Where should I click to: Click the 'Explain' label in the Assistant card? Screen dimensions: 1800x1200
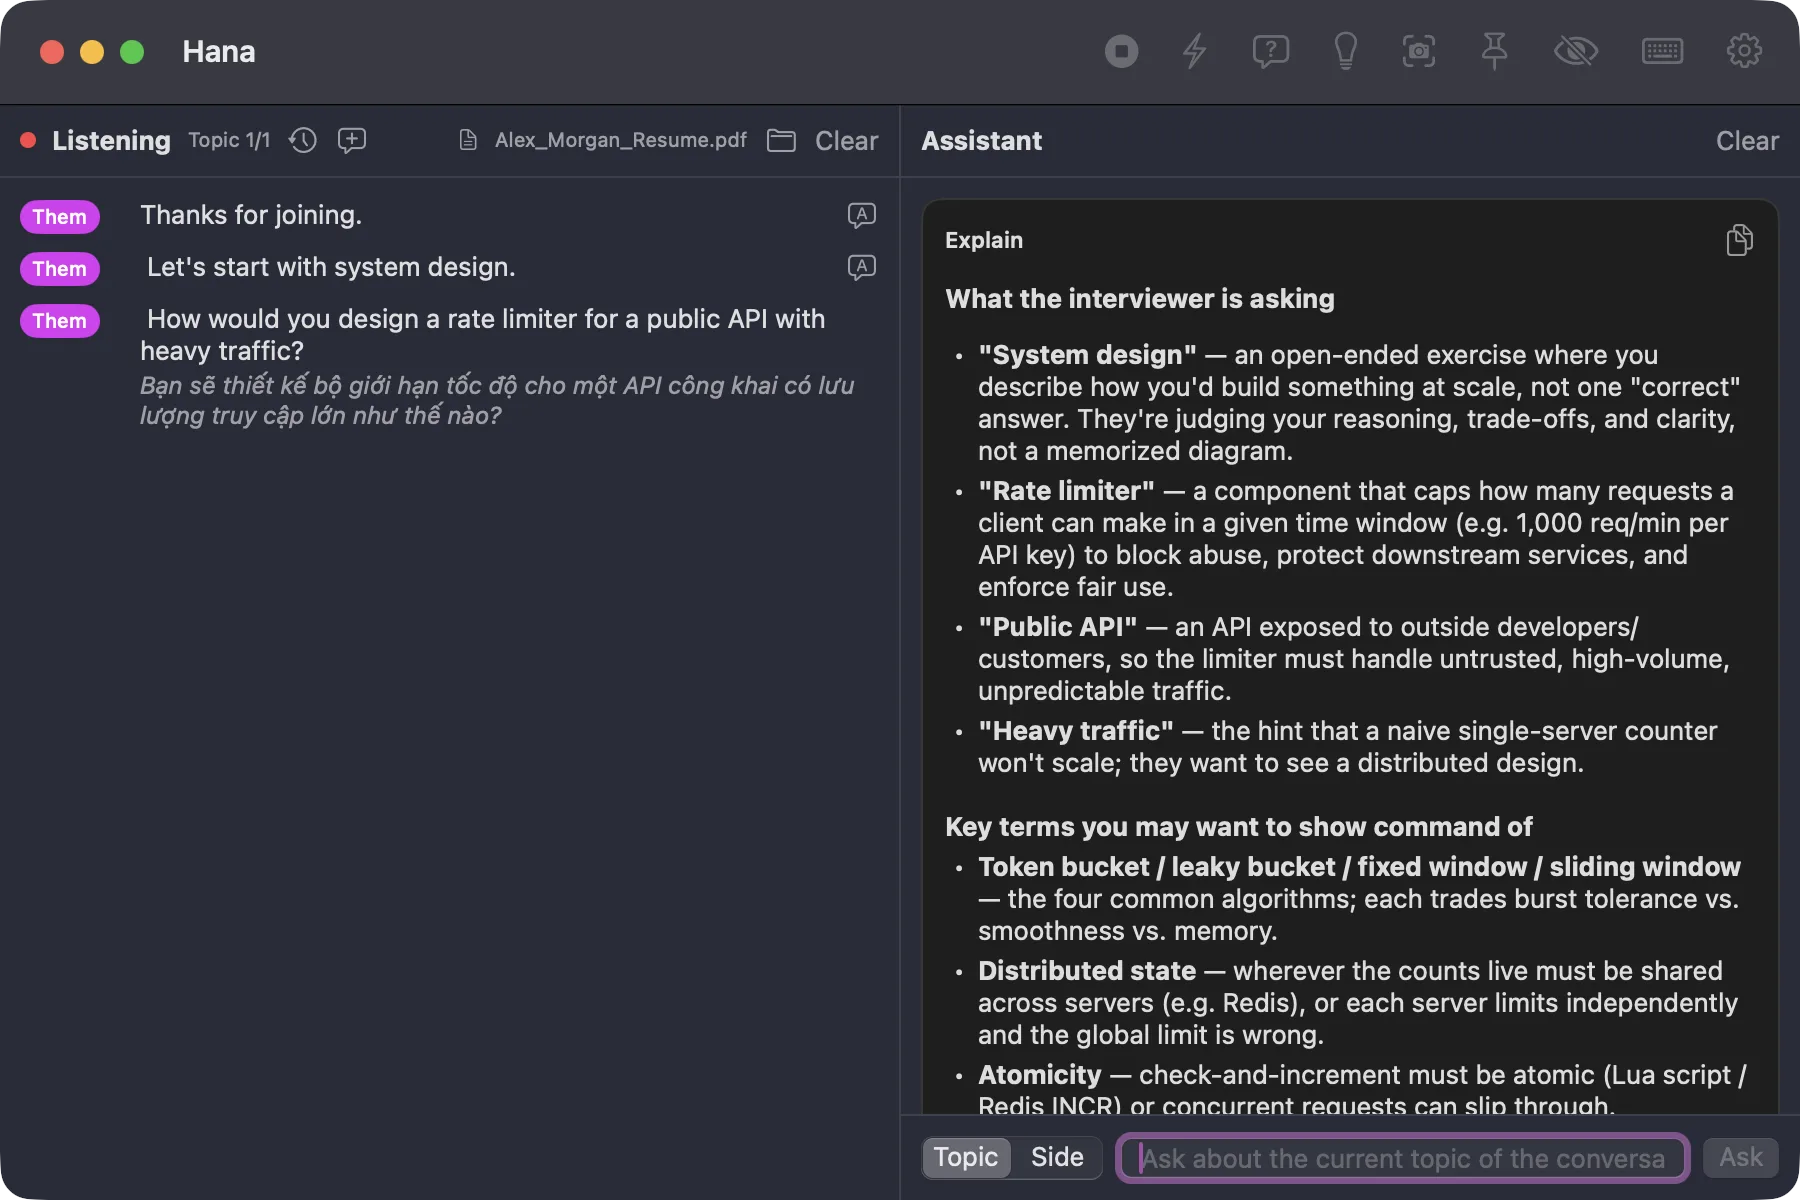[984, 240]
